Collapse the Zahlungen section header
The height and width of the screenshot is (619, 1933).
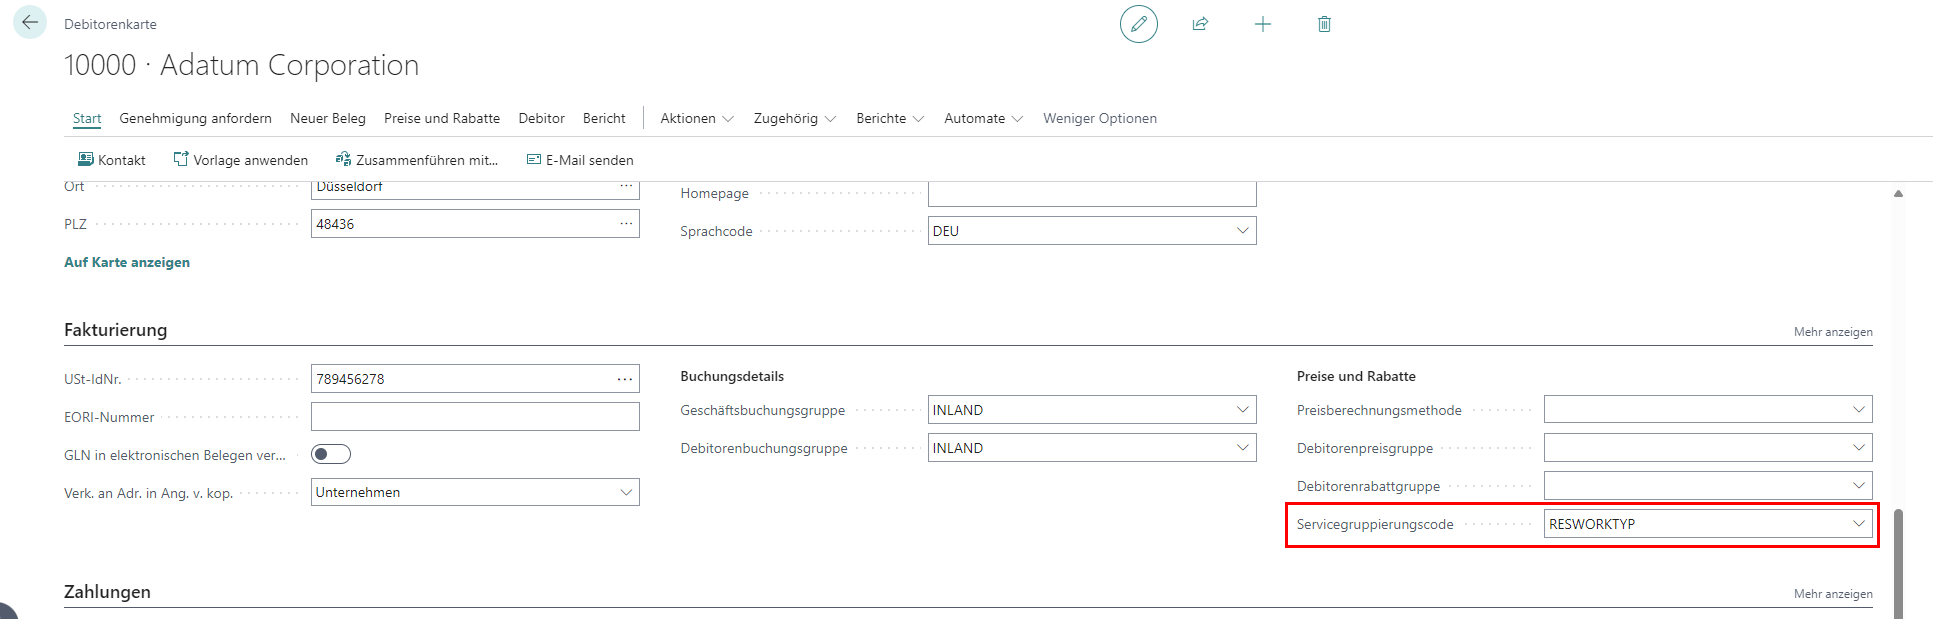[108, 592]
